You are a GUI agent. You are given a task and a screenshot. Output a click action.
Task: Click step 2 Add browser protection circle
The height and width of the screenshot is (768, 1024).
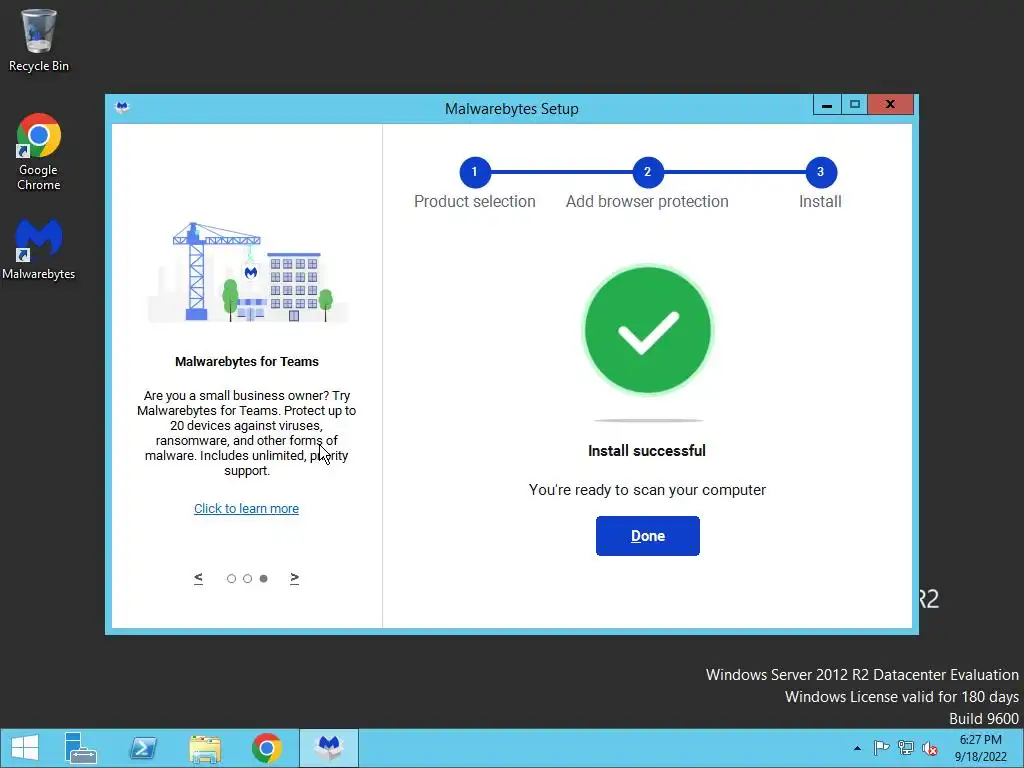[647, 172]
